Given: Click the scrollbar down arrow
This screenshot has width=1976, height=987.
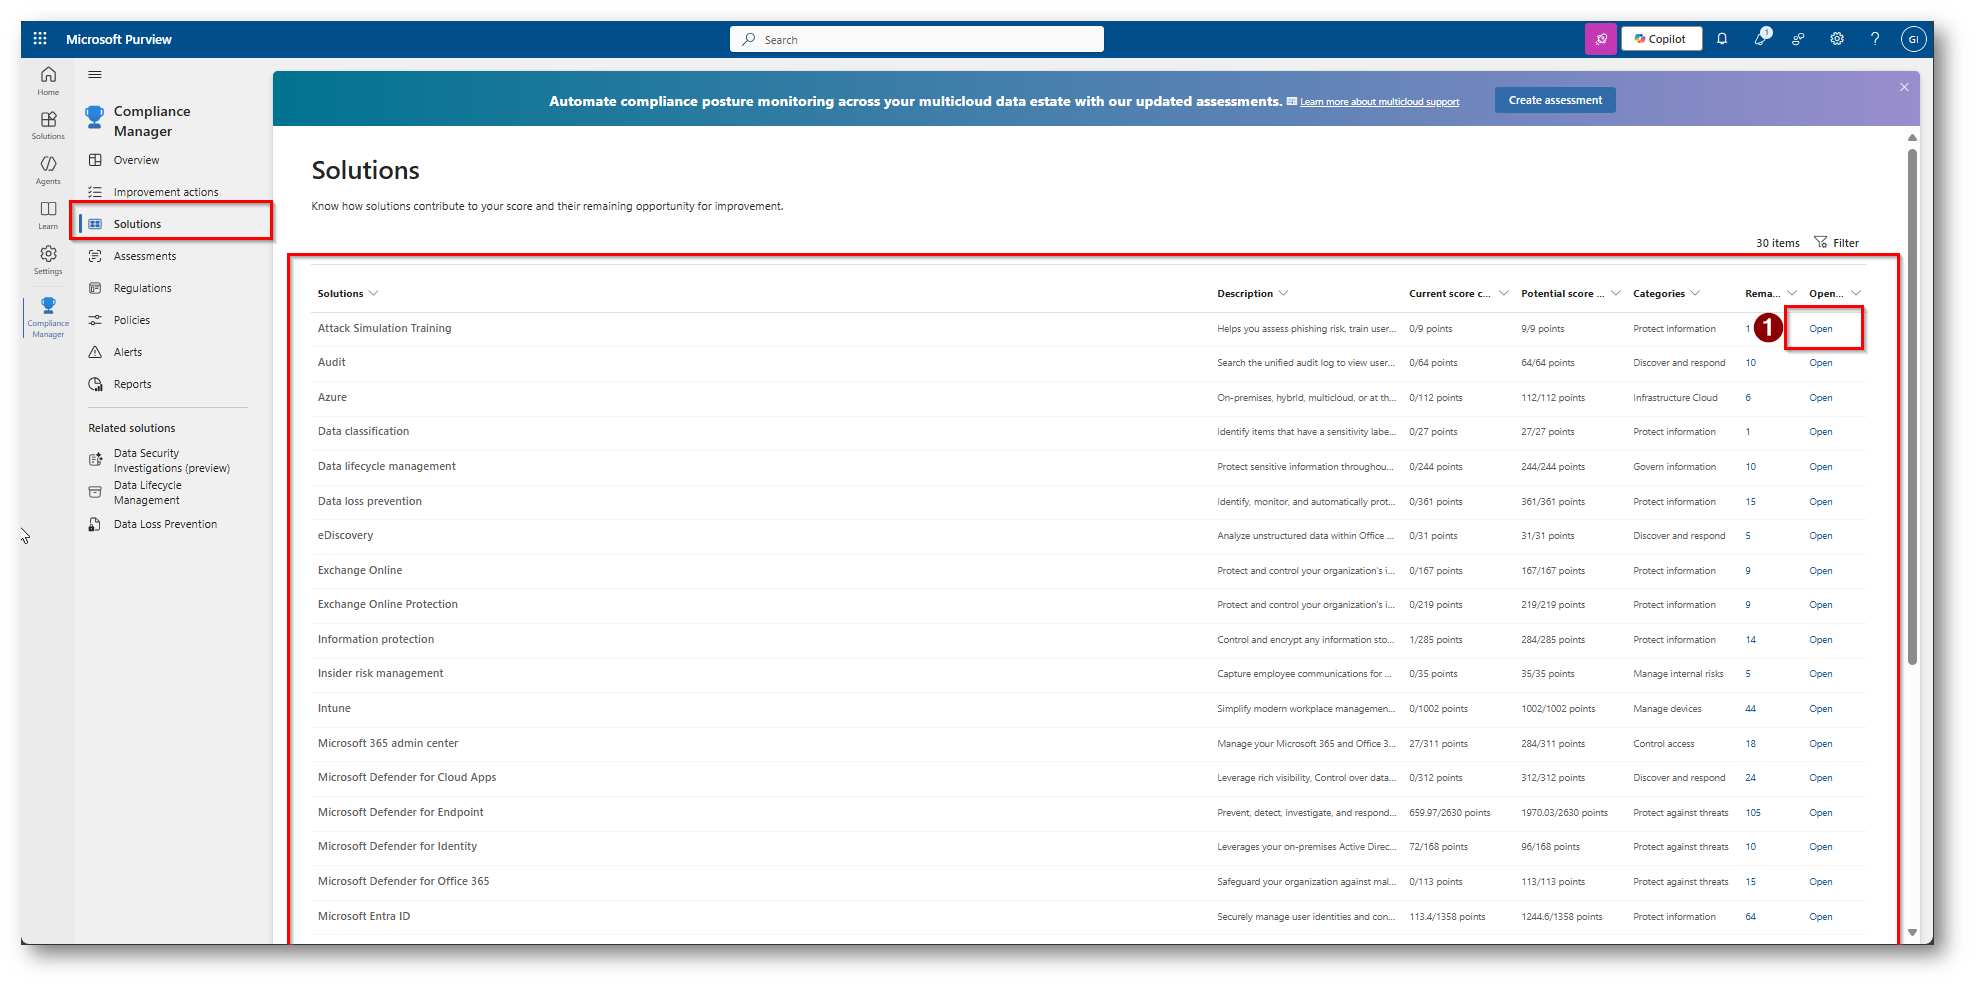Looking at the screenshot, I should [1912, 932].
